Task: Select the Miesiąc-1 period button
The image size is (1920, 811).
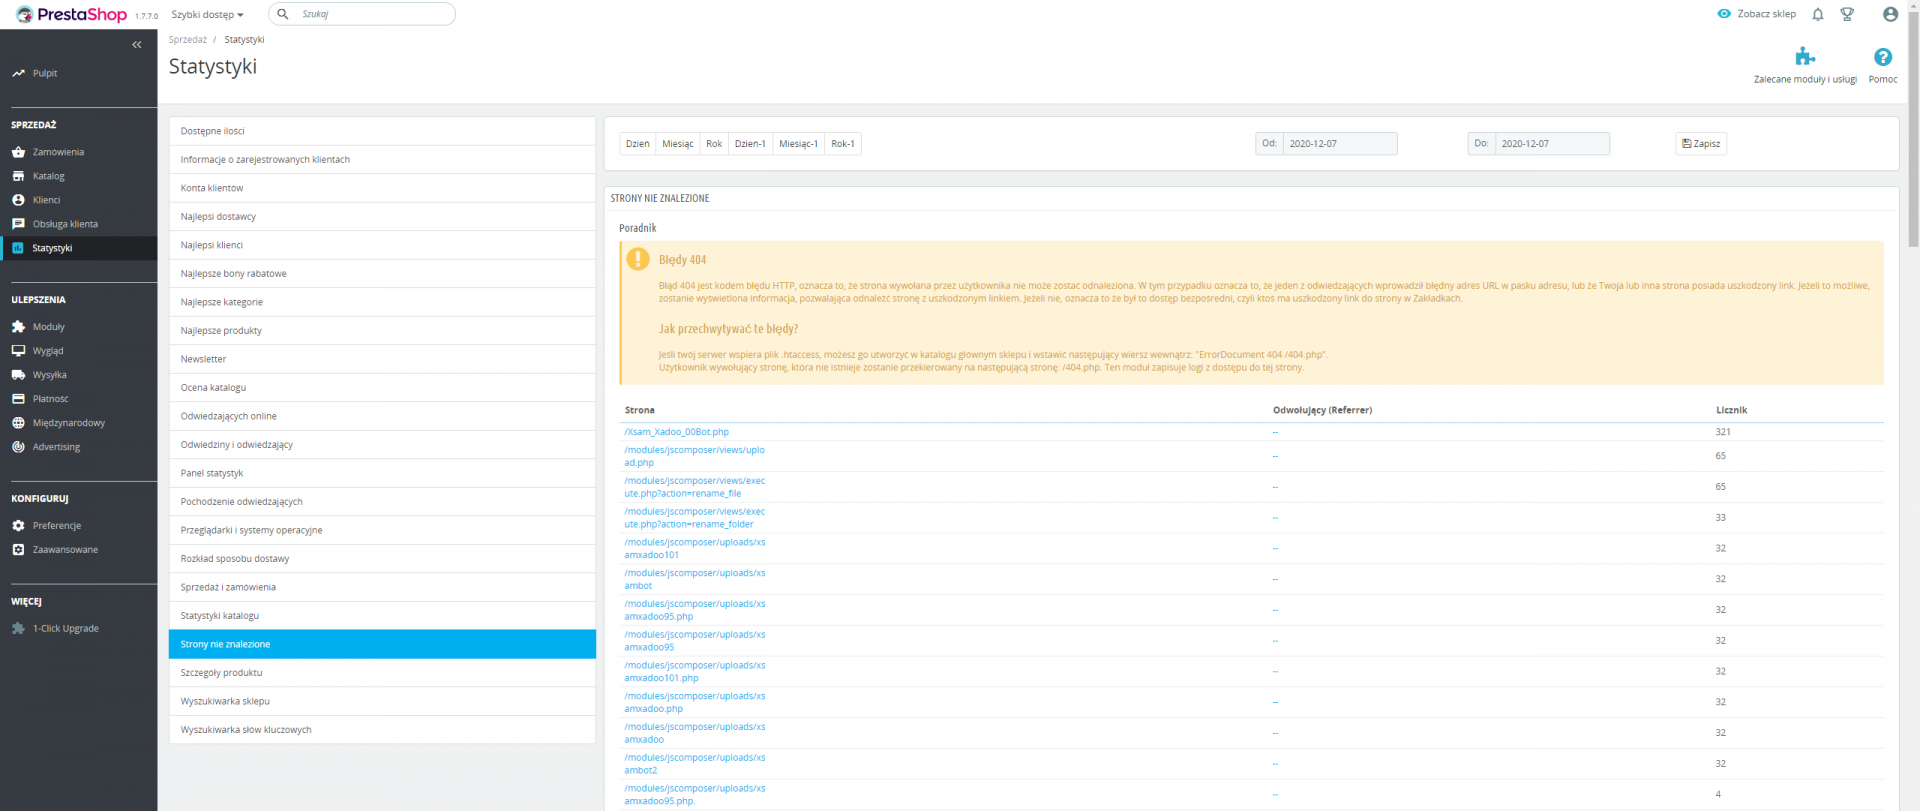Action: [799, 144]
